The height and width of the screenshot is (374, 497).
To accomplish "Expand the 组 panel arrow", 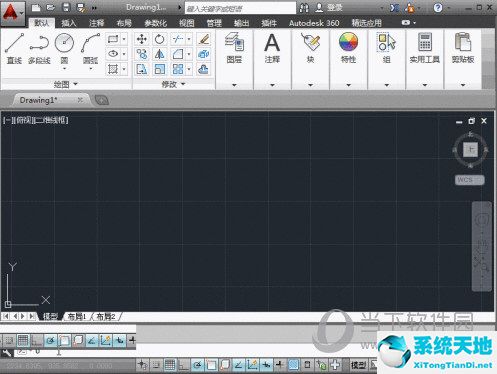I will coord(387,85).
